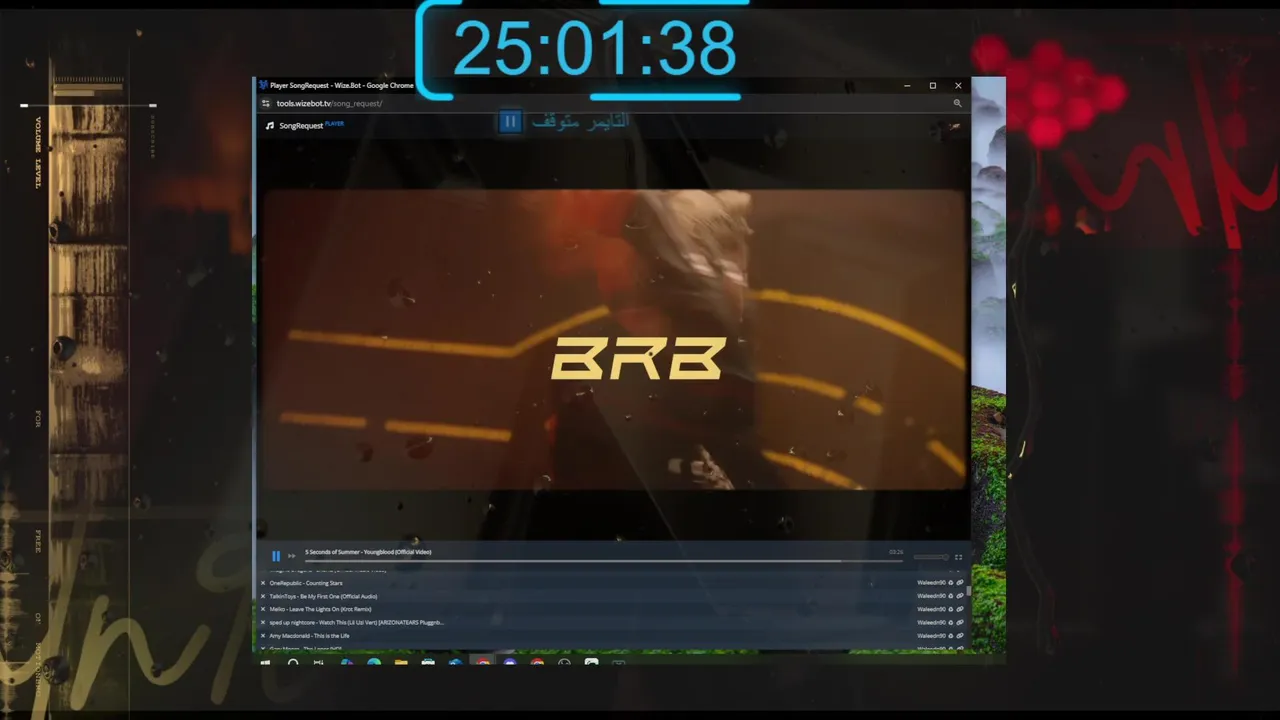Click the BRB video area
This screenshot has width=1280, height=720.
(x=613, y=340)
